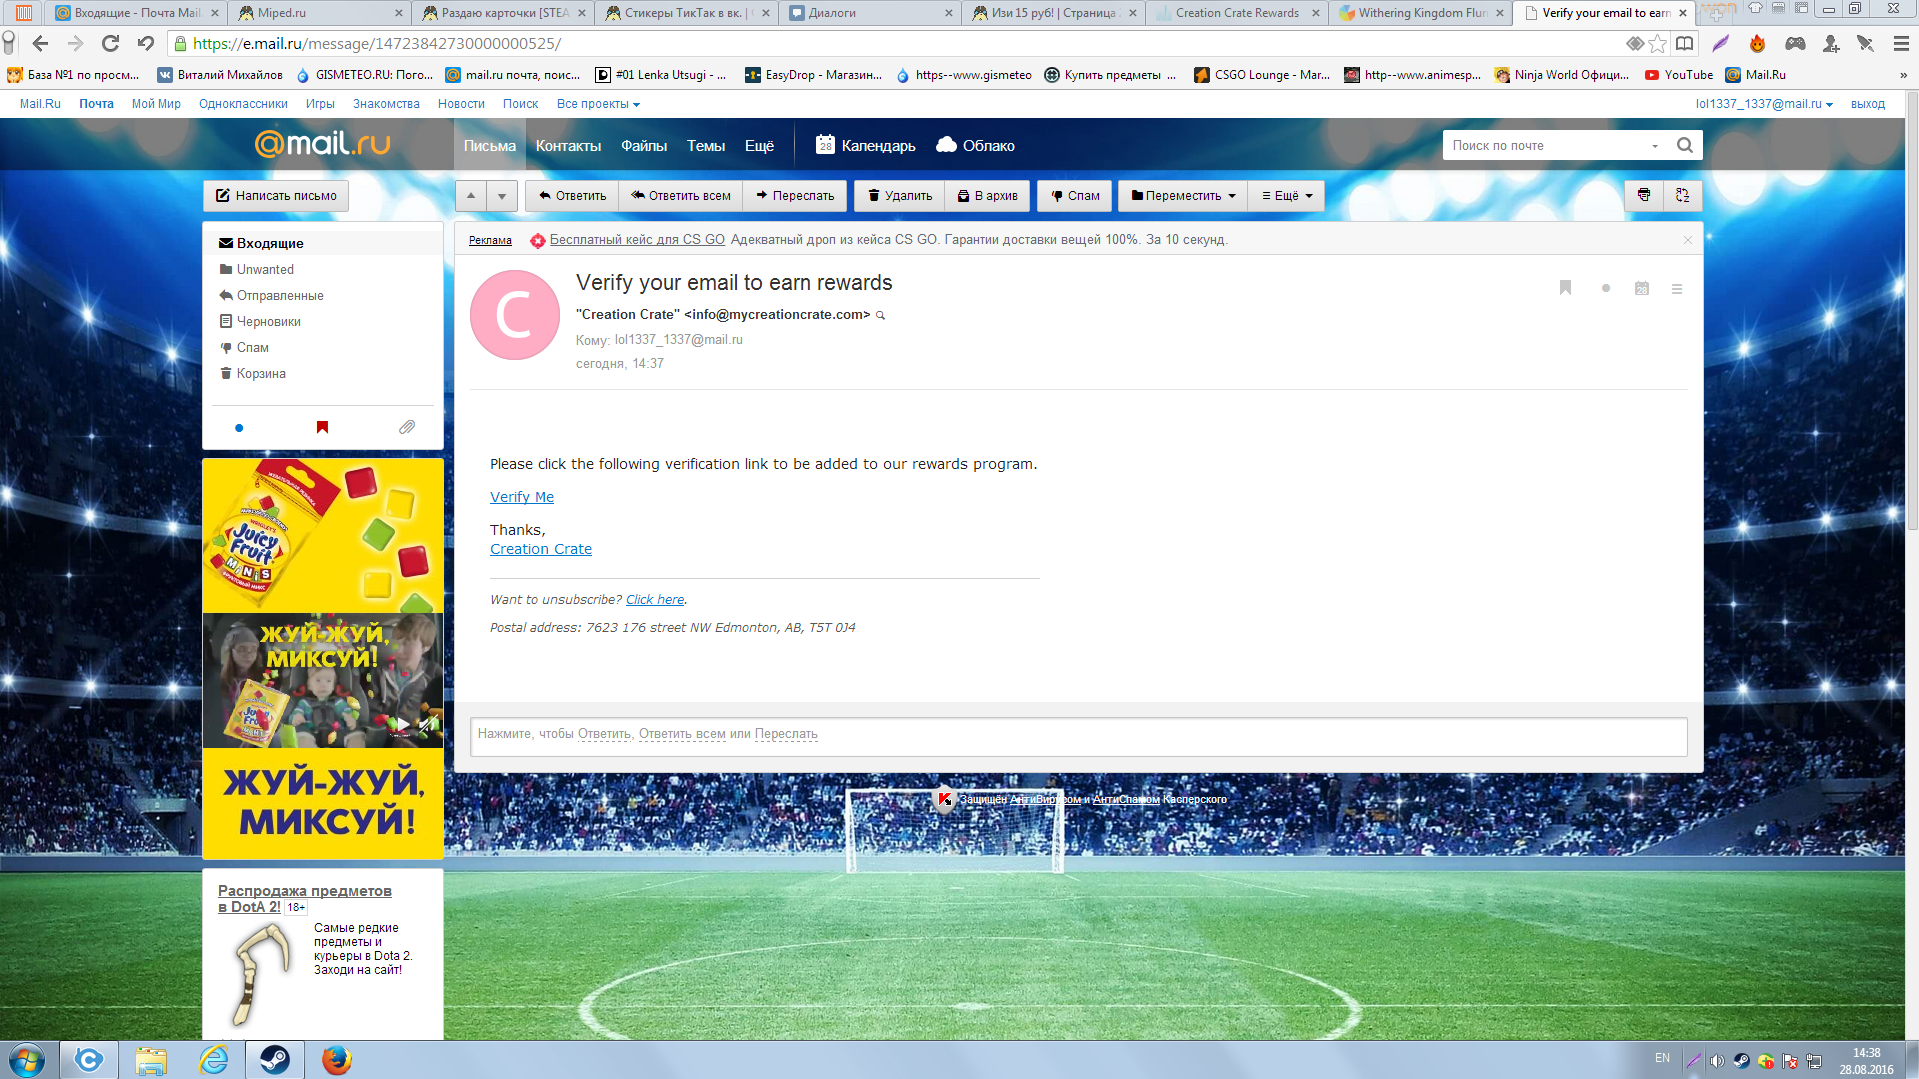
Task: Open the Ещё menu in header
Action: click(759, 146)
